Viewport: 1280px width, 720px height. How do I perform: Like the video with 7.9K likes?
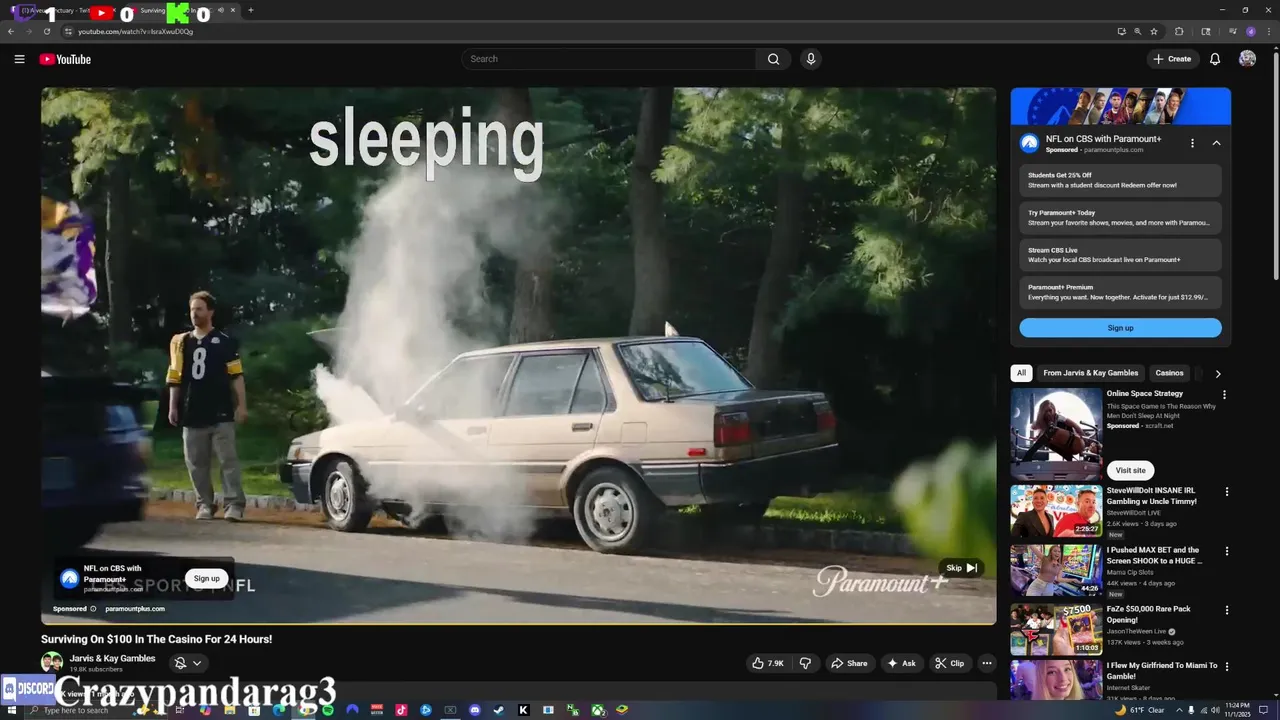click(x=768, y=663)
